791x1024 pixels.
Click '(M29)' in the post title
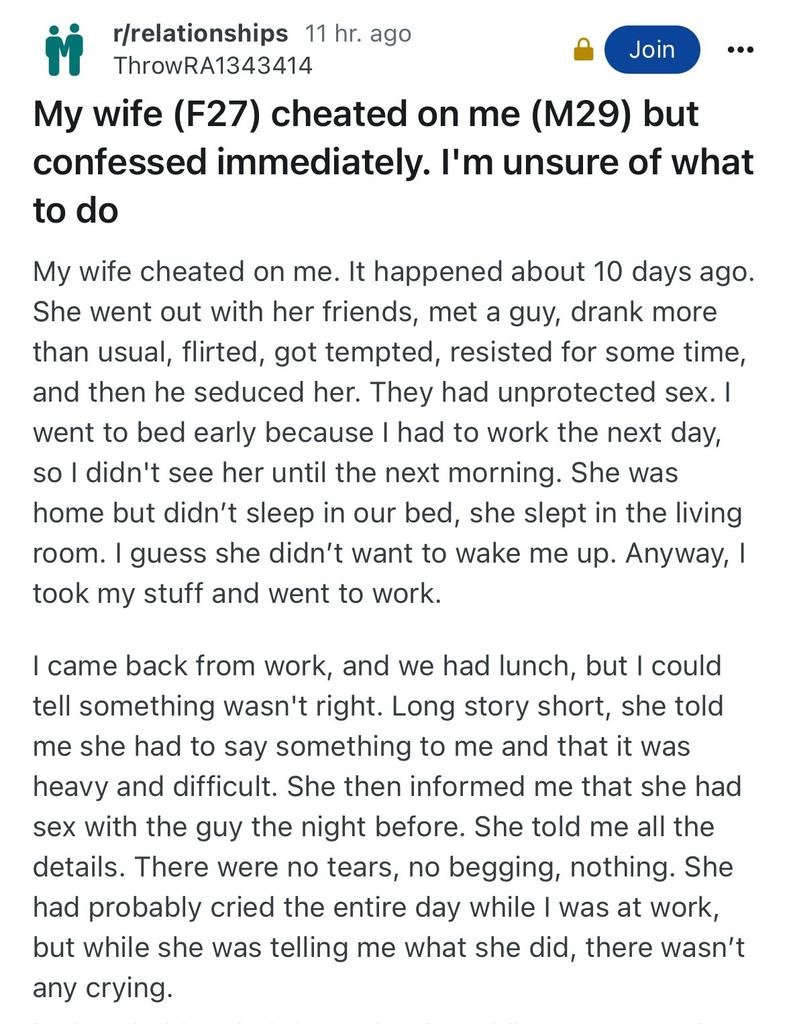(569, 114)
